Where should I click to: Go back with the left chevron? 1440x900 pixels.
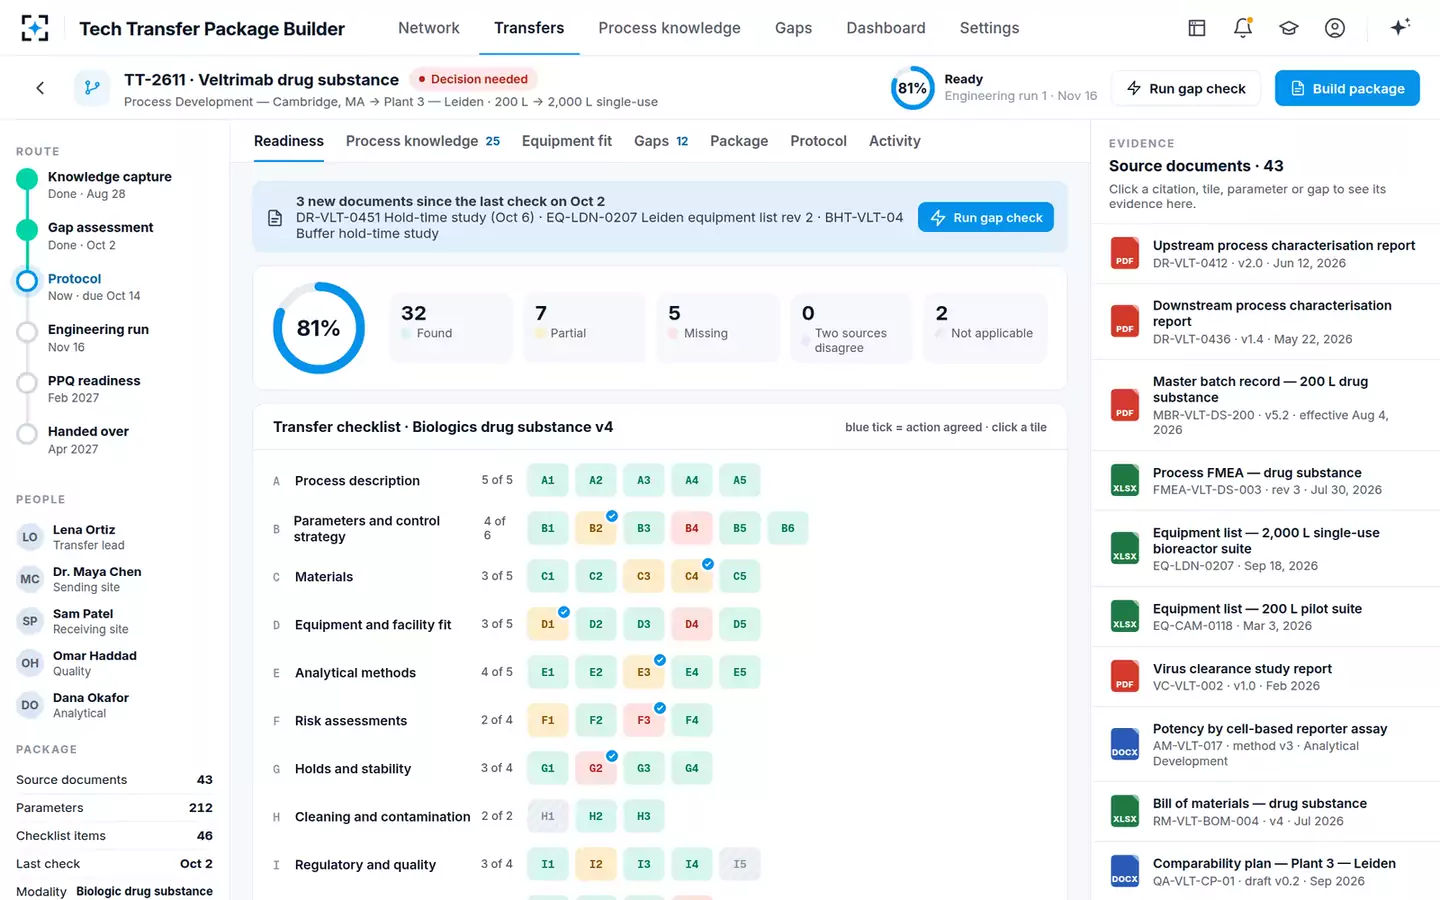tap(40, 88)
